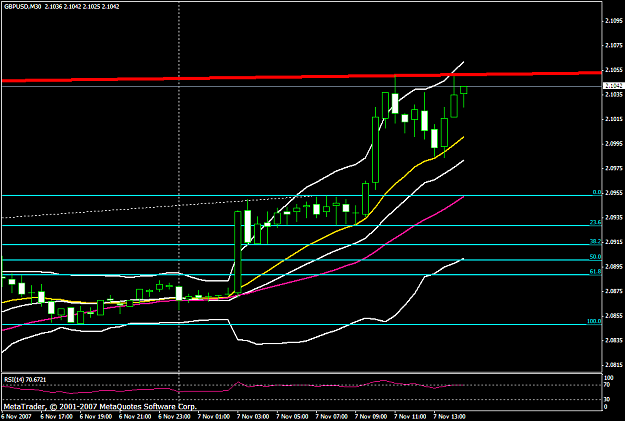Select the Fibonacci 38.2 level label
The image size is (625, 421).
pyautogui.click(x=596, y=241)
